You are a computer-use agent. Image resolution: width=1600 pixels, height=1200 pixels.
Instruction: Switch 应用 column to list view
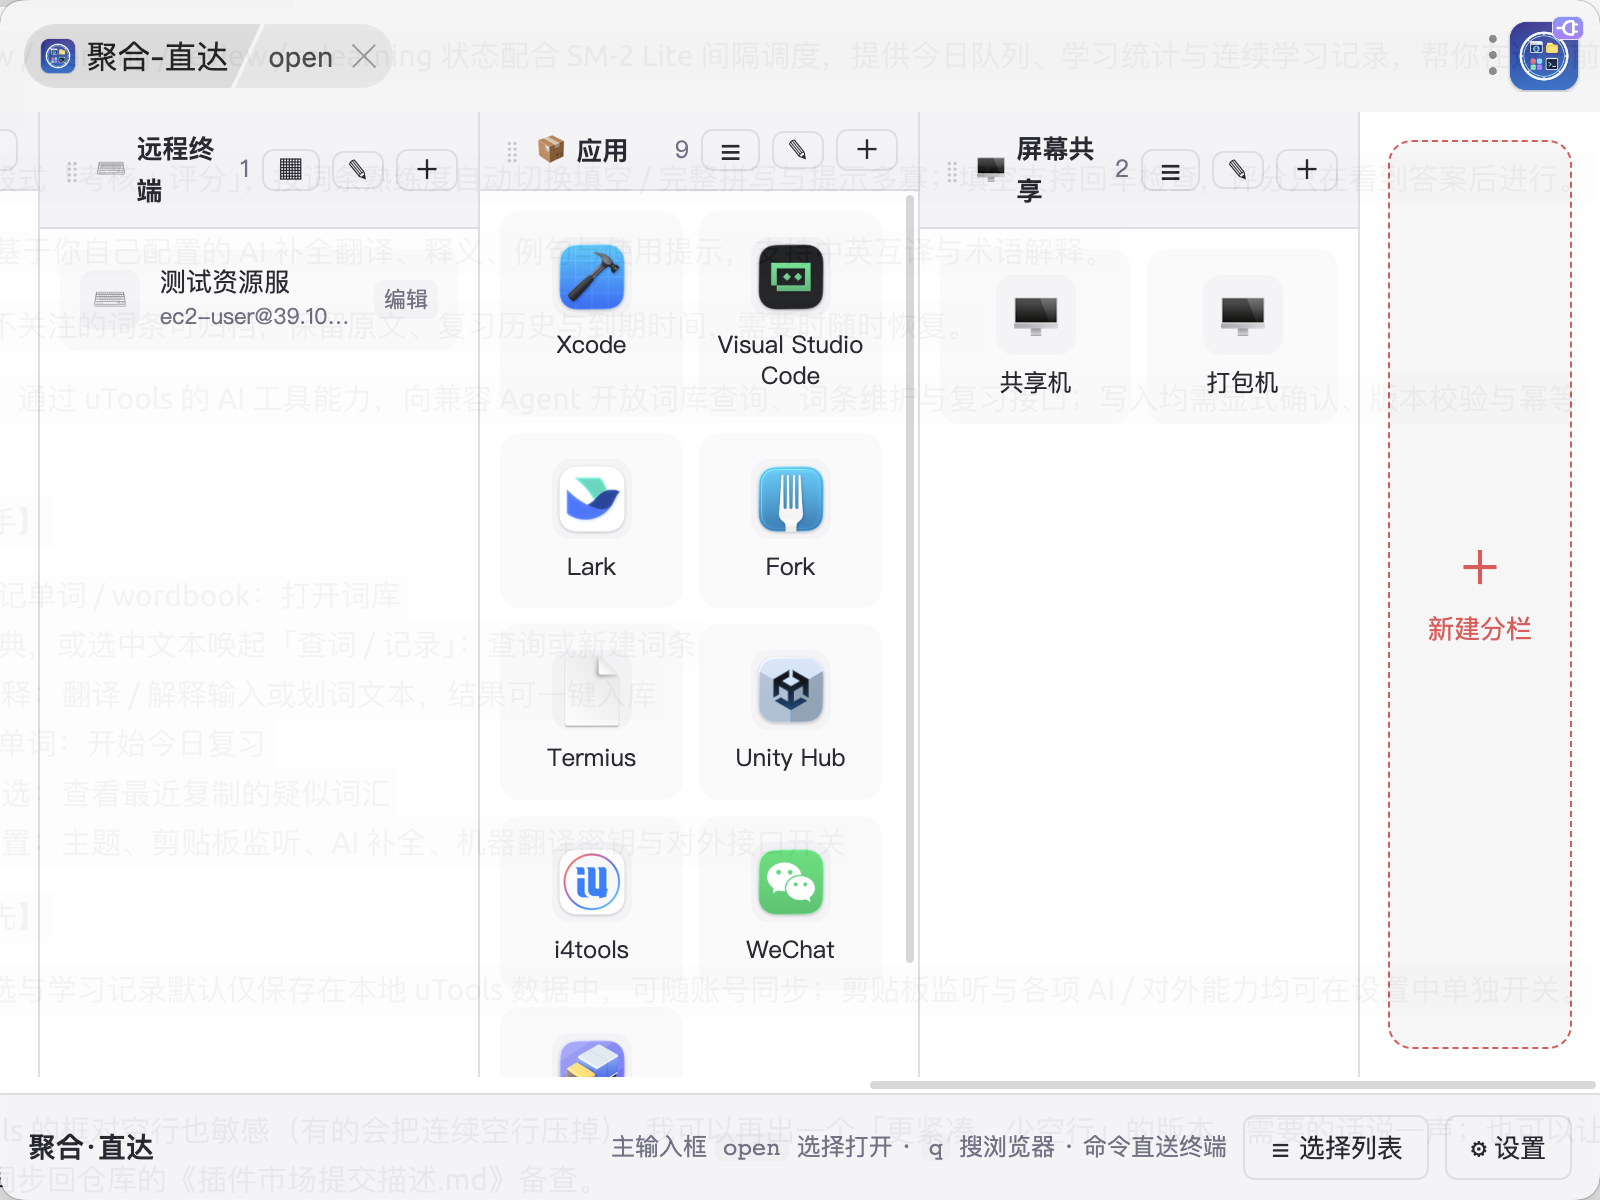(731, 151)
